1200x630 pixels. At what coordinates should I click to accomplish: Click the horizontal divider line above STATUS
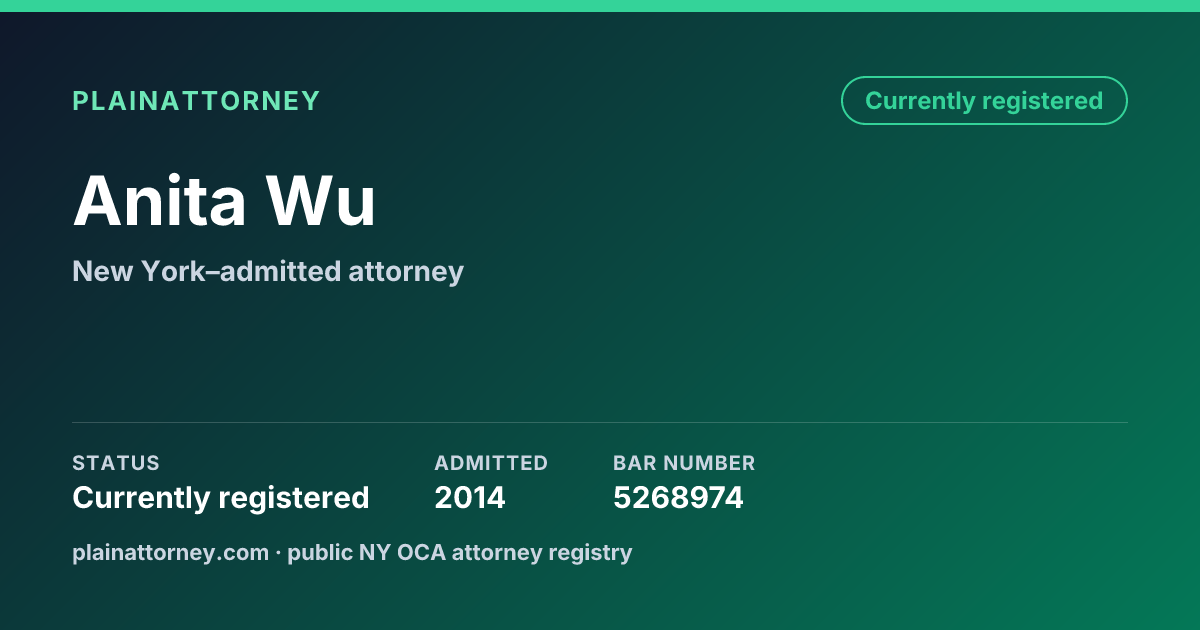600,422
